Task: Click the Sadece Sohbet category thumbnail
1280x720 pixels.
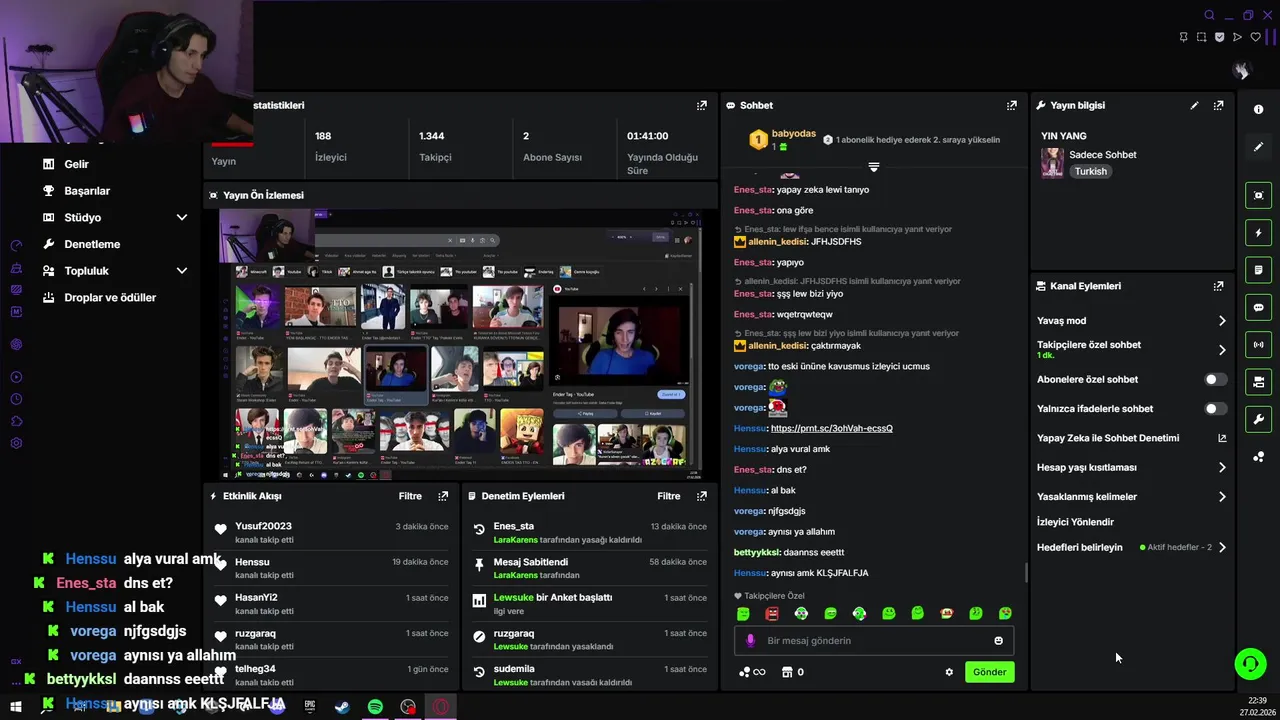Action: pos(1052,163)
